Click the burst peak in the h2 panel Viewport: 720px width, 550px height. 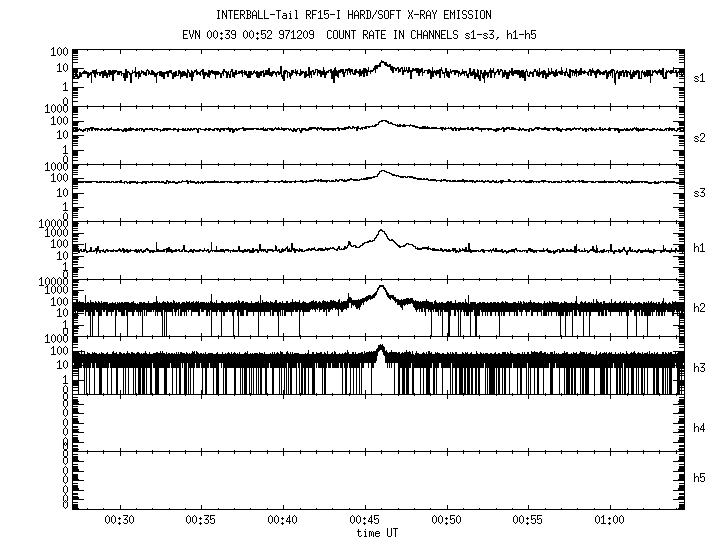[381, 288]
